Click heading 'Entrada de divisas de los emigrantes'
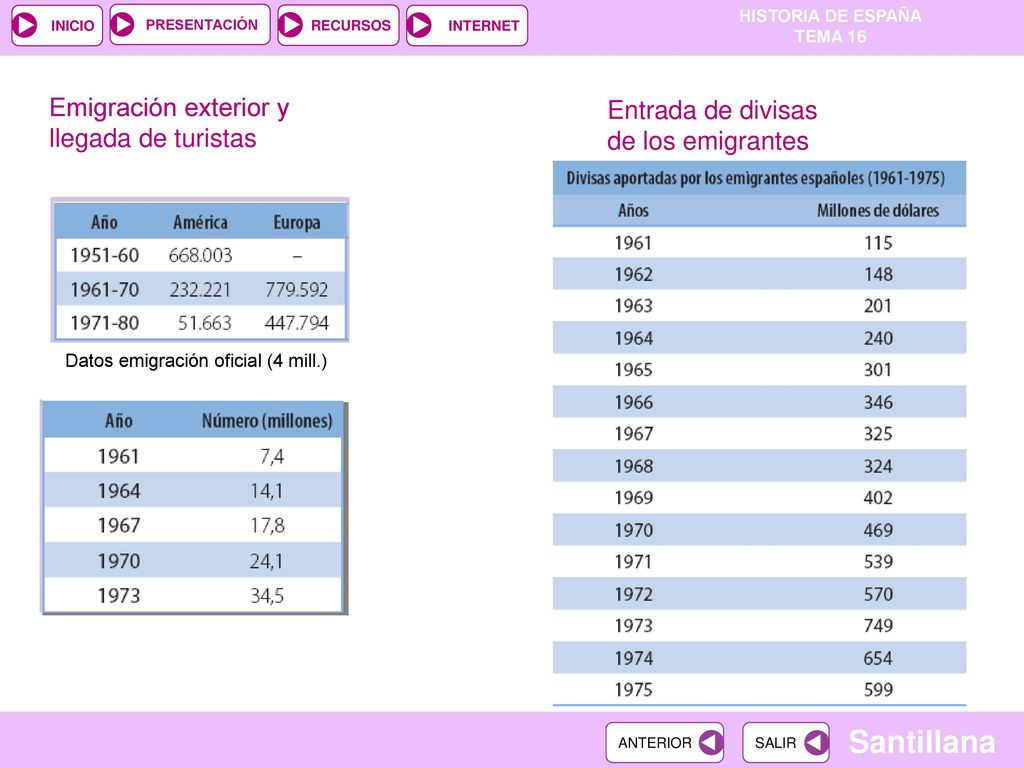The height and width of the screenshot is (768, 1024). (x=712, y=125)
